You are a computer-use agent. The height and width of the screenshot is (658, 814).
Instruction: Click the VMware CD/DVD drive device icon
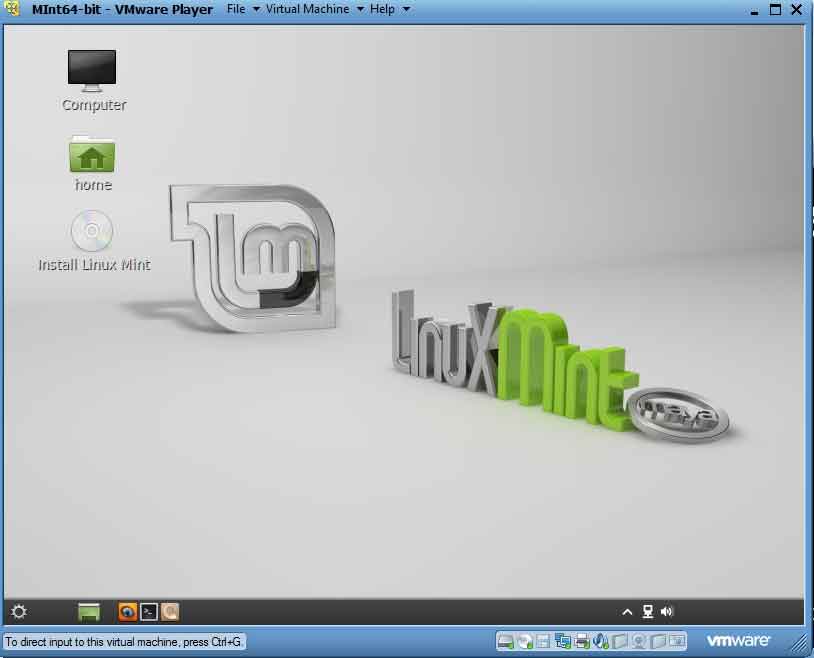point(525,641)
